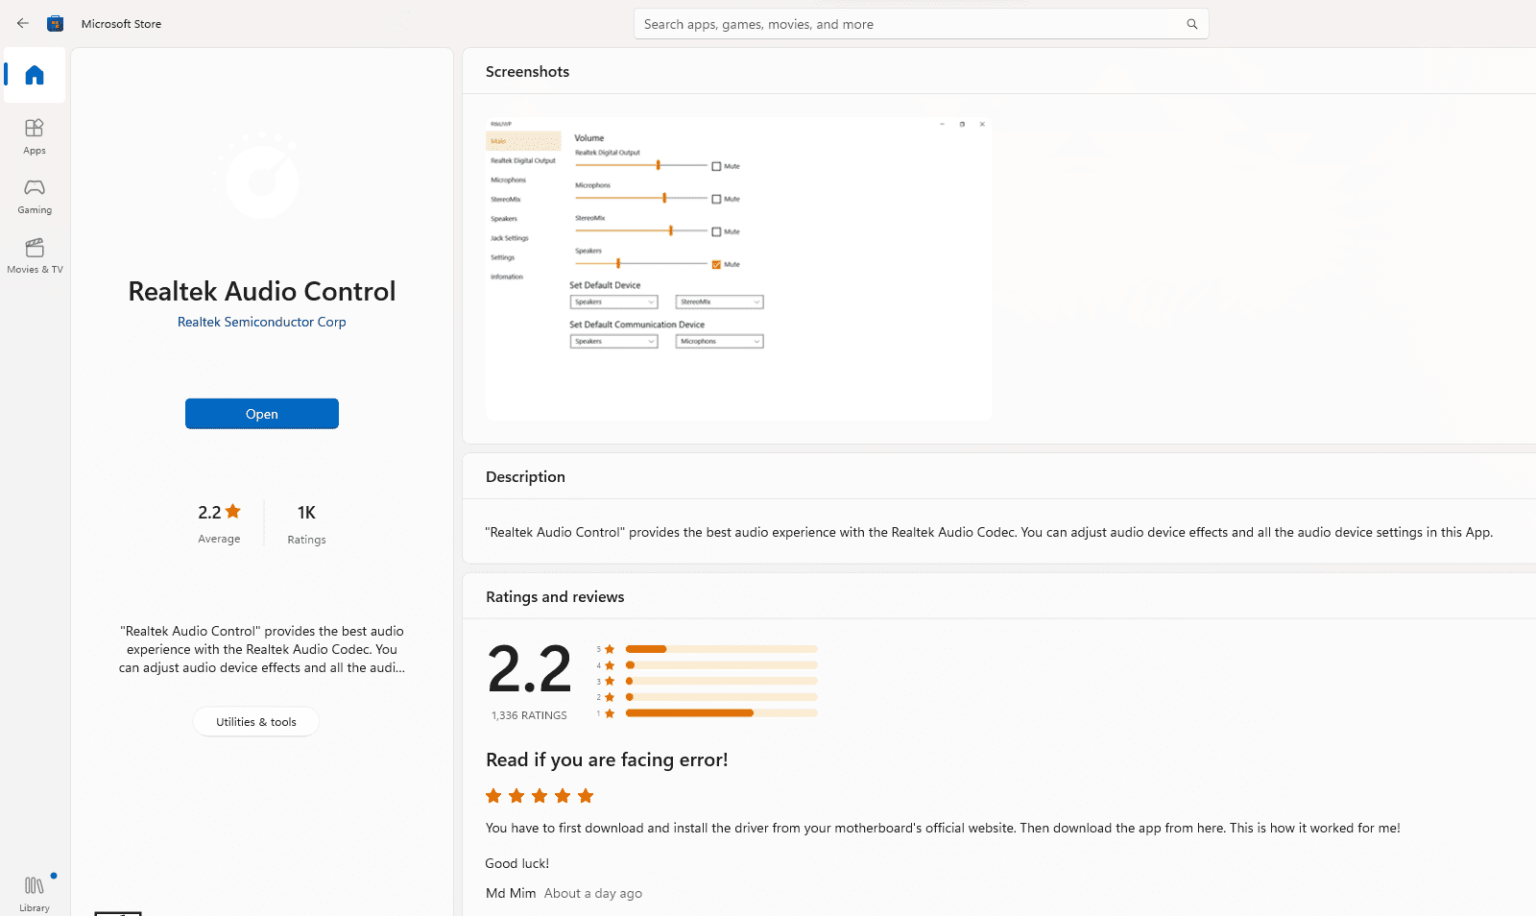Click the 1K Ratings count
1536x916 pixels.
(306, 523)
